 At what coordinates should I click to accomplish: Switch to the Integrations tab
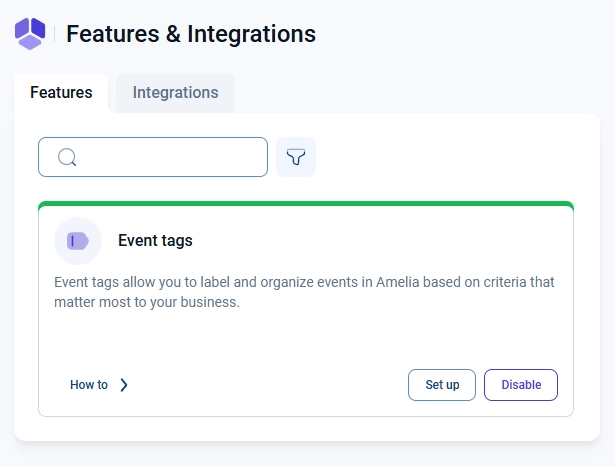point(175,93)
